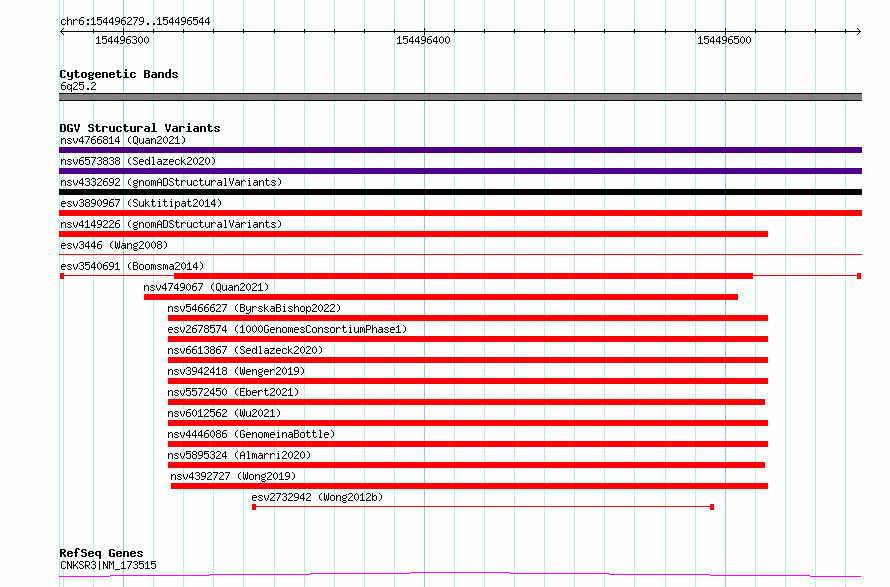Click the black bar under nsv4332692
890x587 pixels.
coord(460,192)
